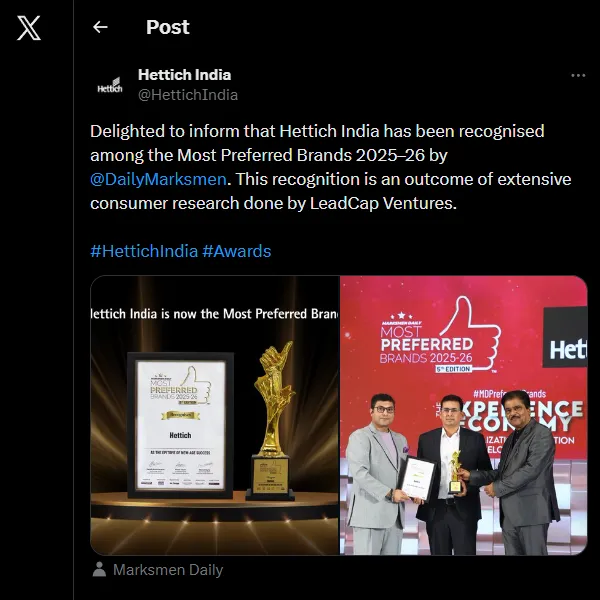Viewport: 600px width, 600px height.
Task: Click the person icon beside Marksmen Daily
Action: (x=99, y=569)
